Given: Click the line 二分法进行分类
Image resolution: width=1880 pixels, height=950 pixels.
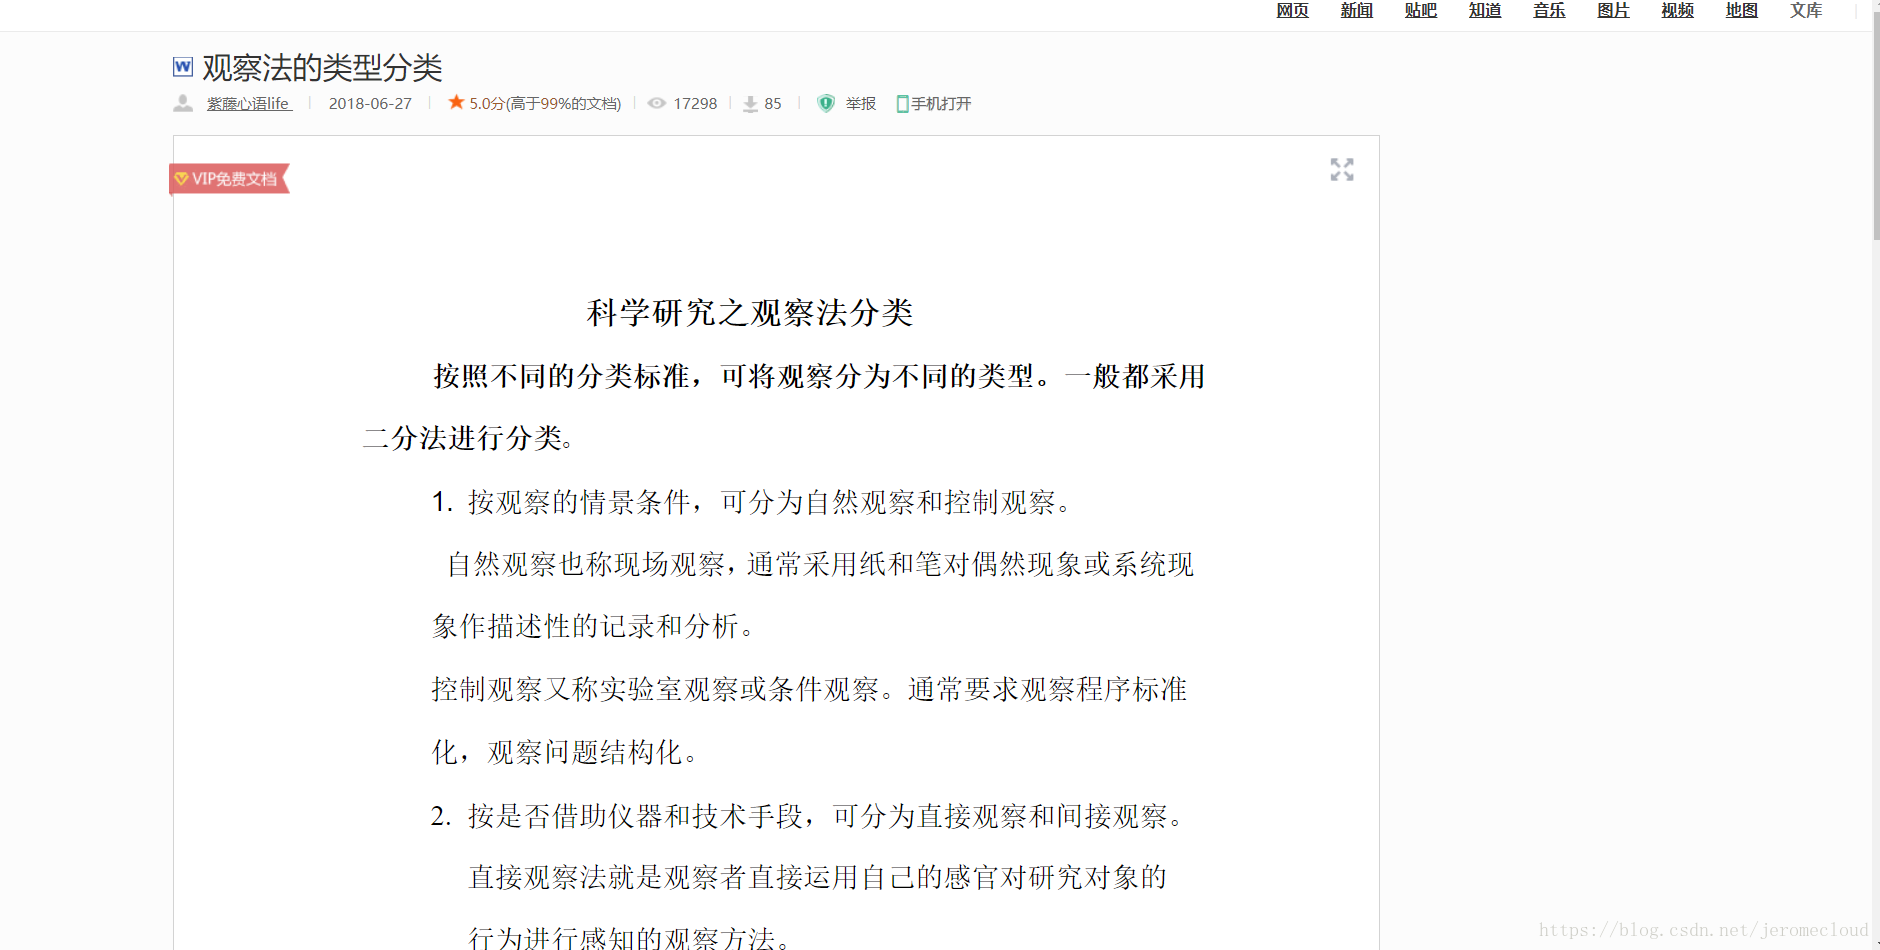Looking at the screenshot, I should tap(468, 438).
